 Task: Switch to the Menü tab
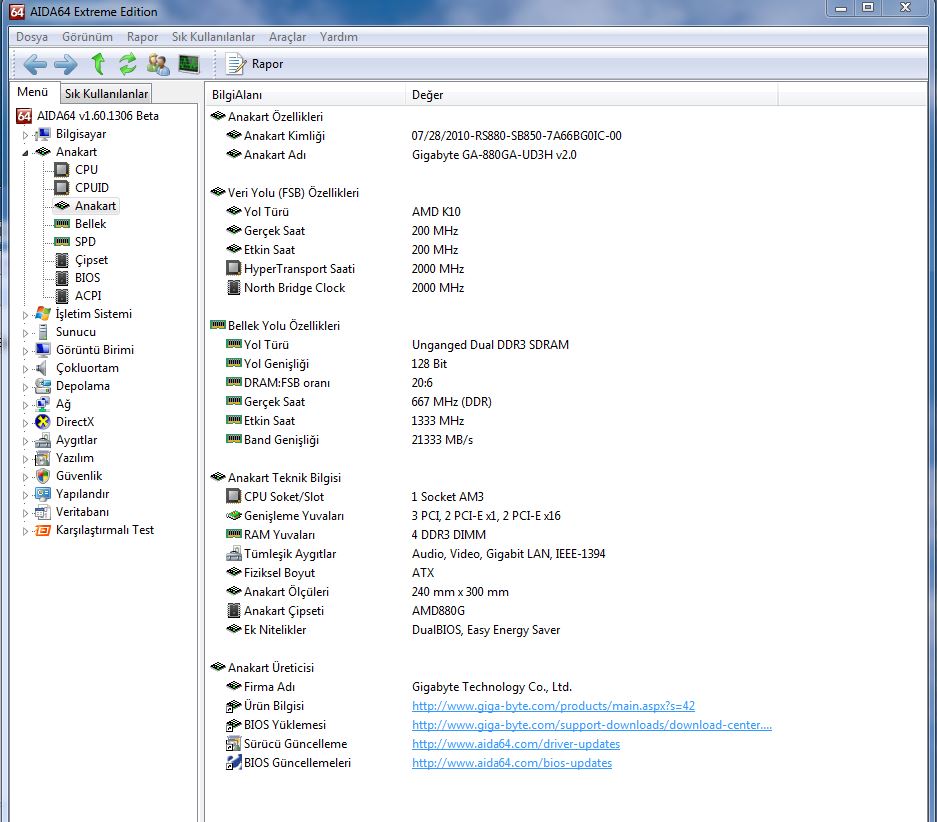(x=33, y=92)
